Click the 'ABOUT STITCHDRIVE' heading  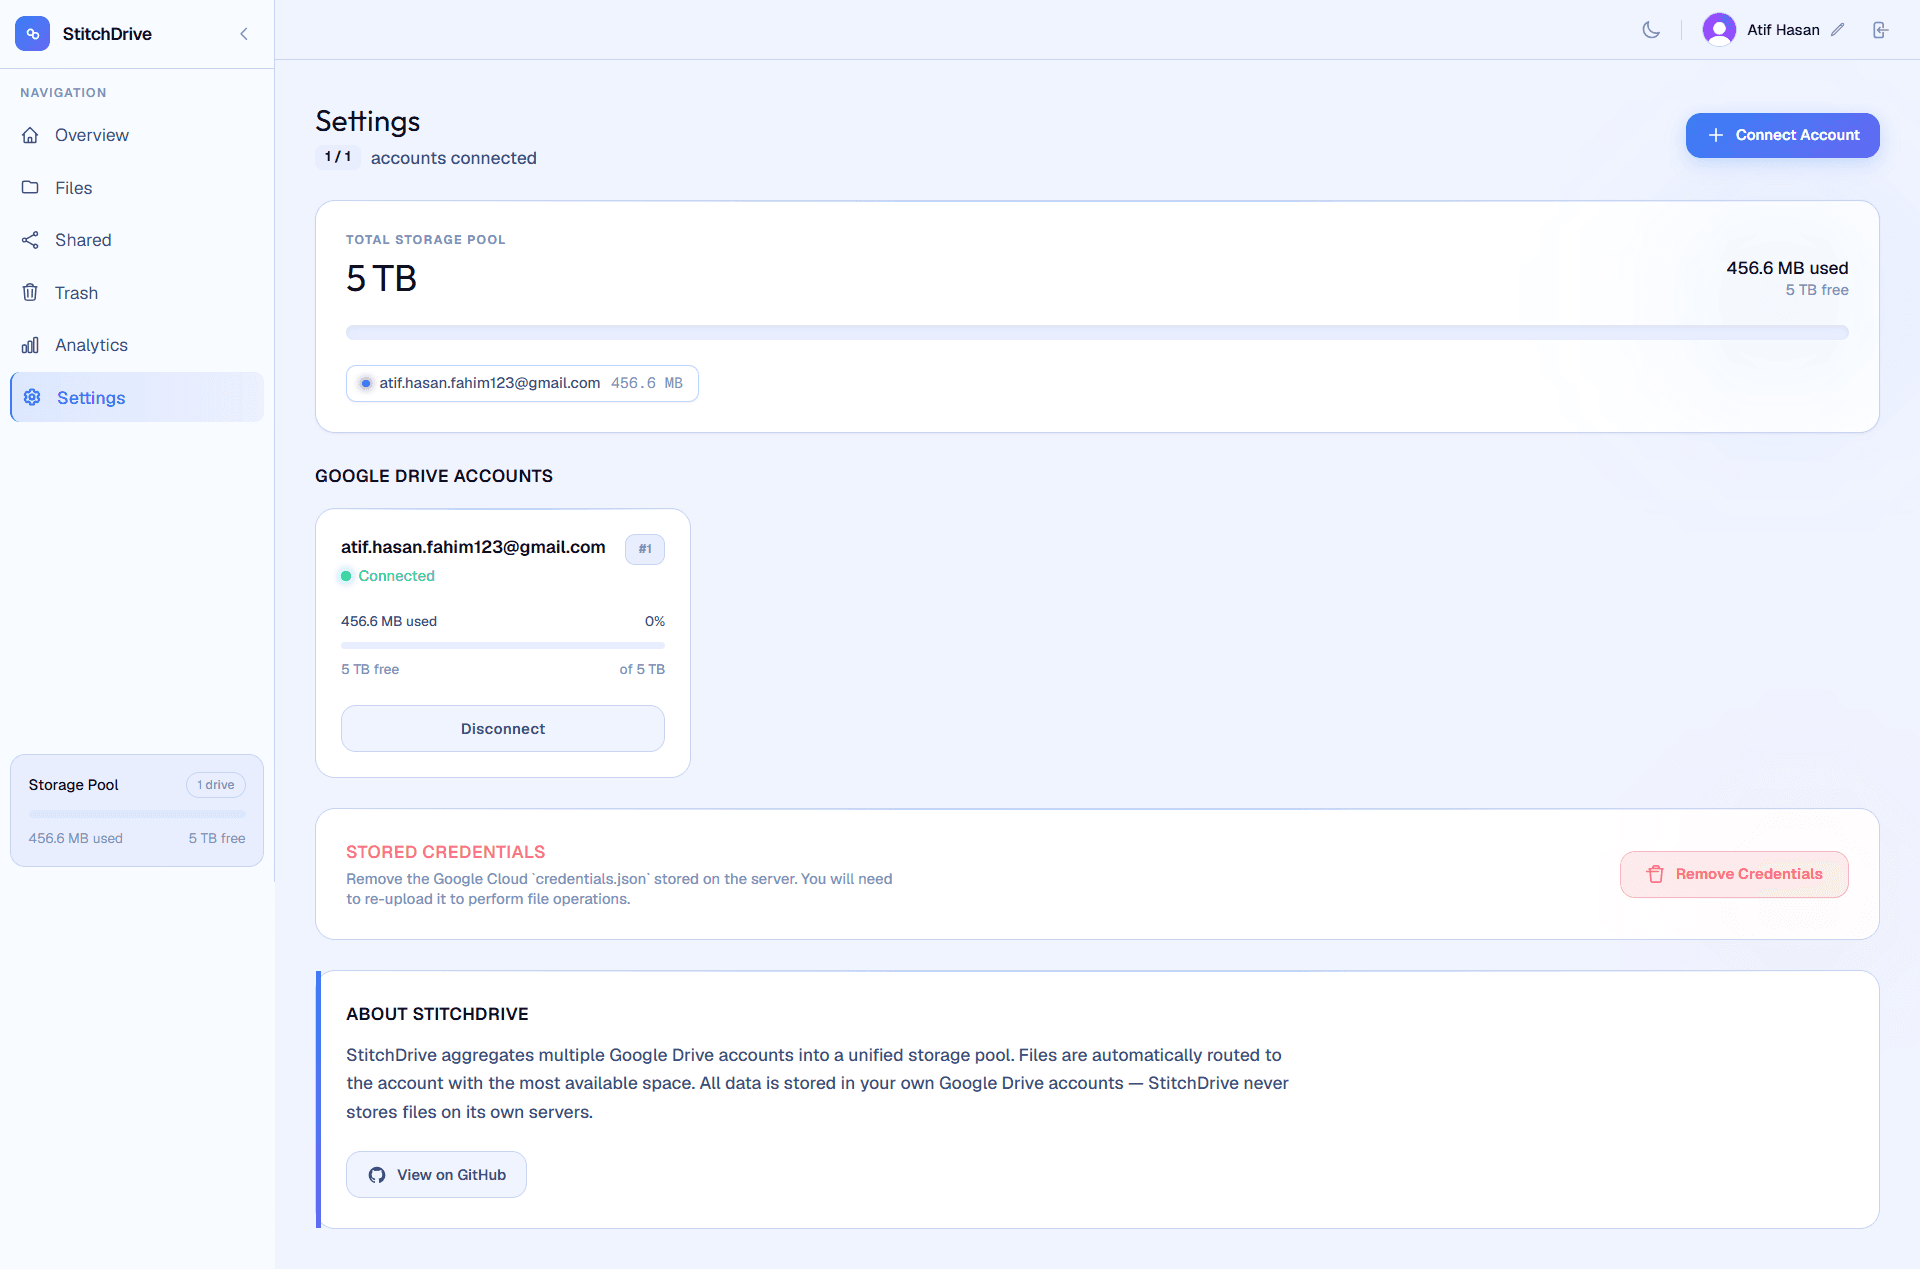point(437,1014)
